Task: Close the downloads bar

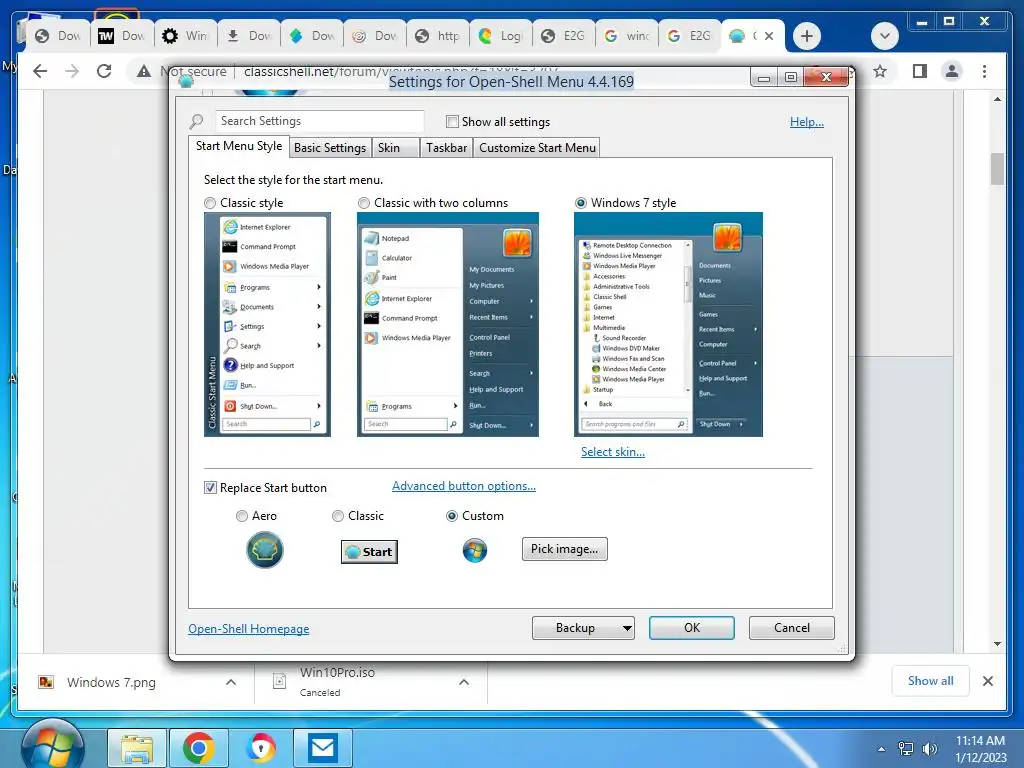Action: click(987, 681)
